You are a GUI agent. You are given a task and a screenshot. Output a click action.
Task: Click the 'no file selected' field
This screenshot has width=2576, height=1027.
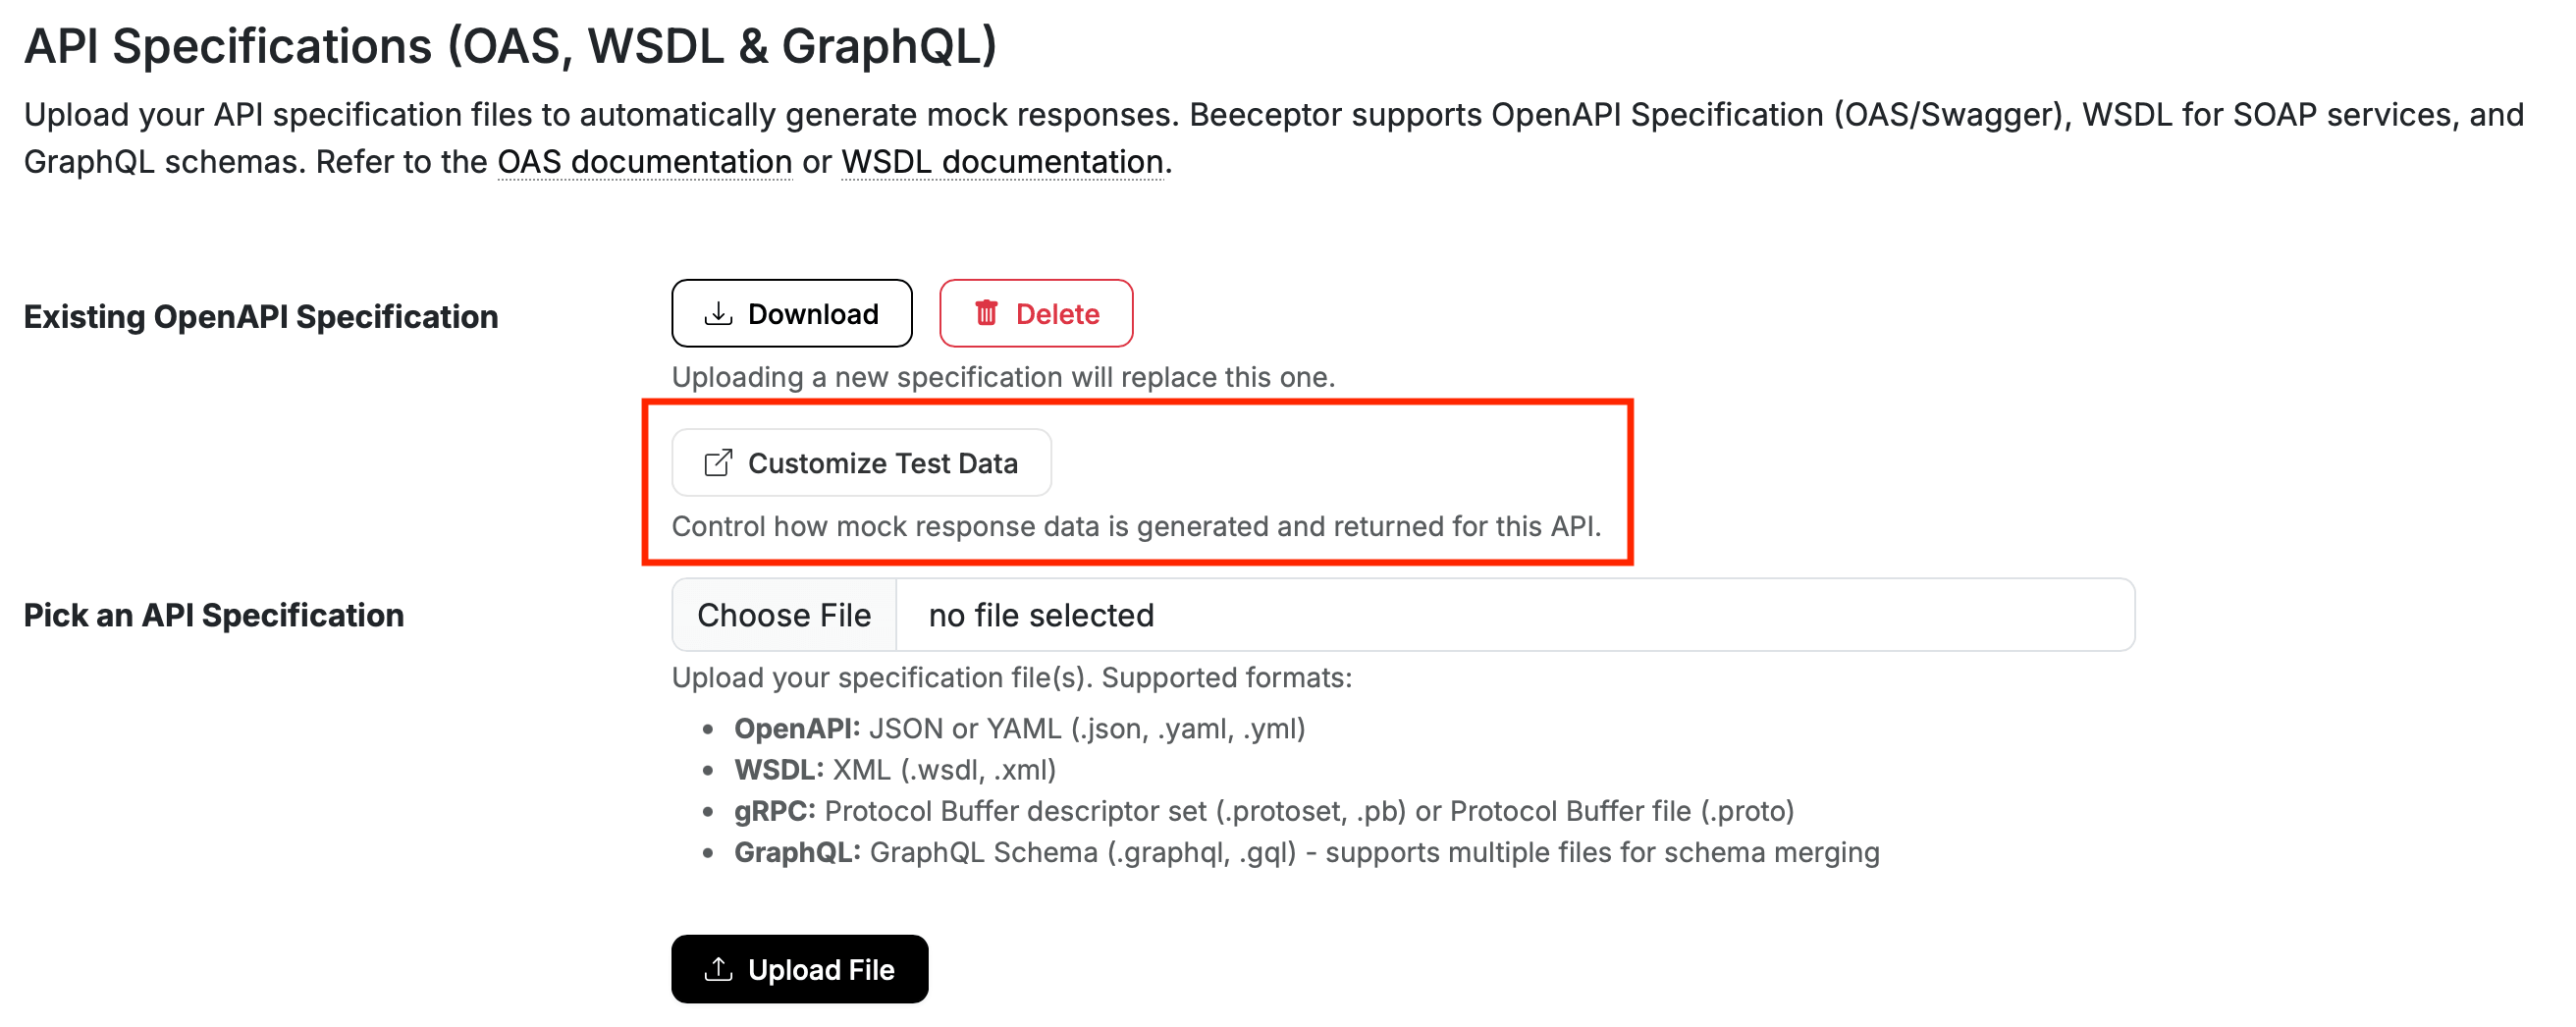(x=1040, y=615)
